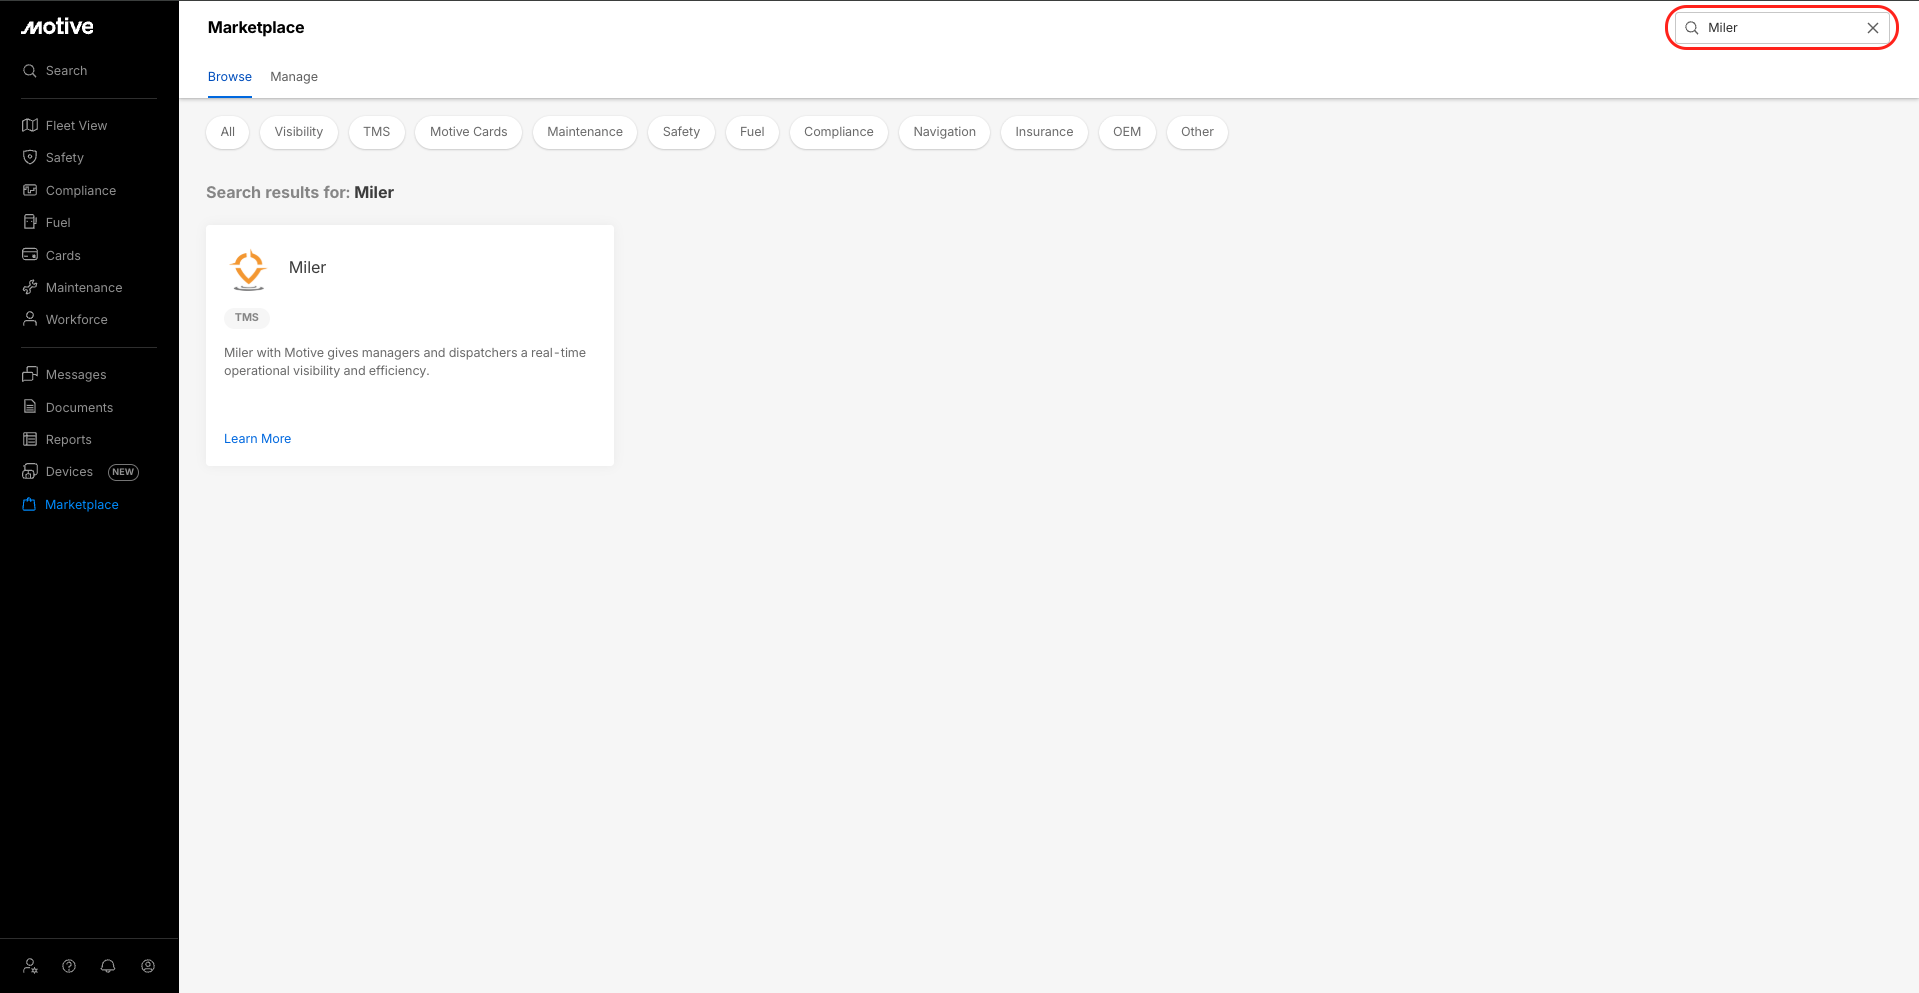1919x993 pixels.
Task: Focus the Marketplace search field
Action: [x=1781, y=28]
